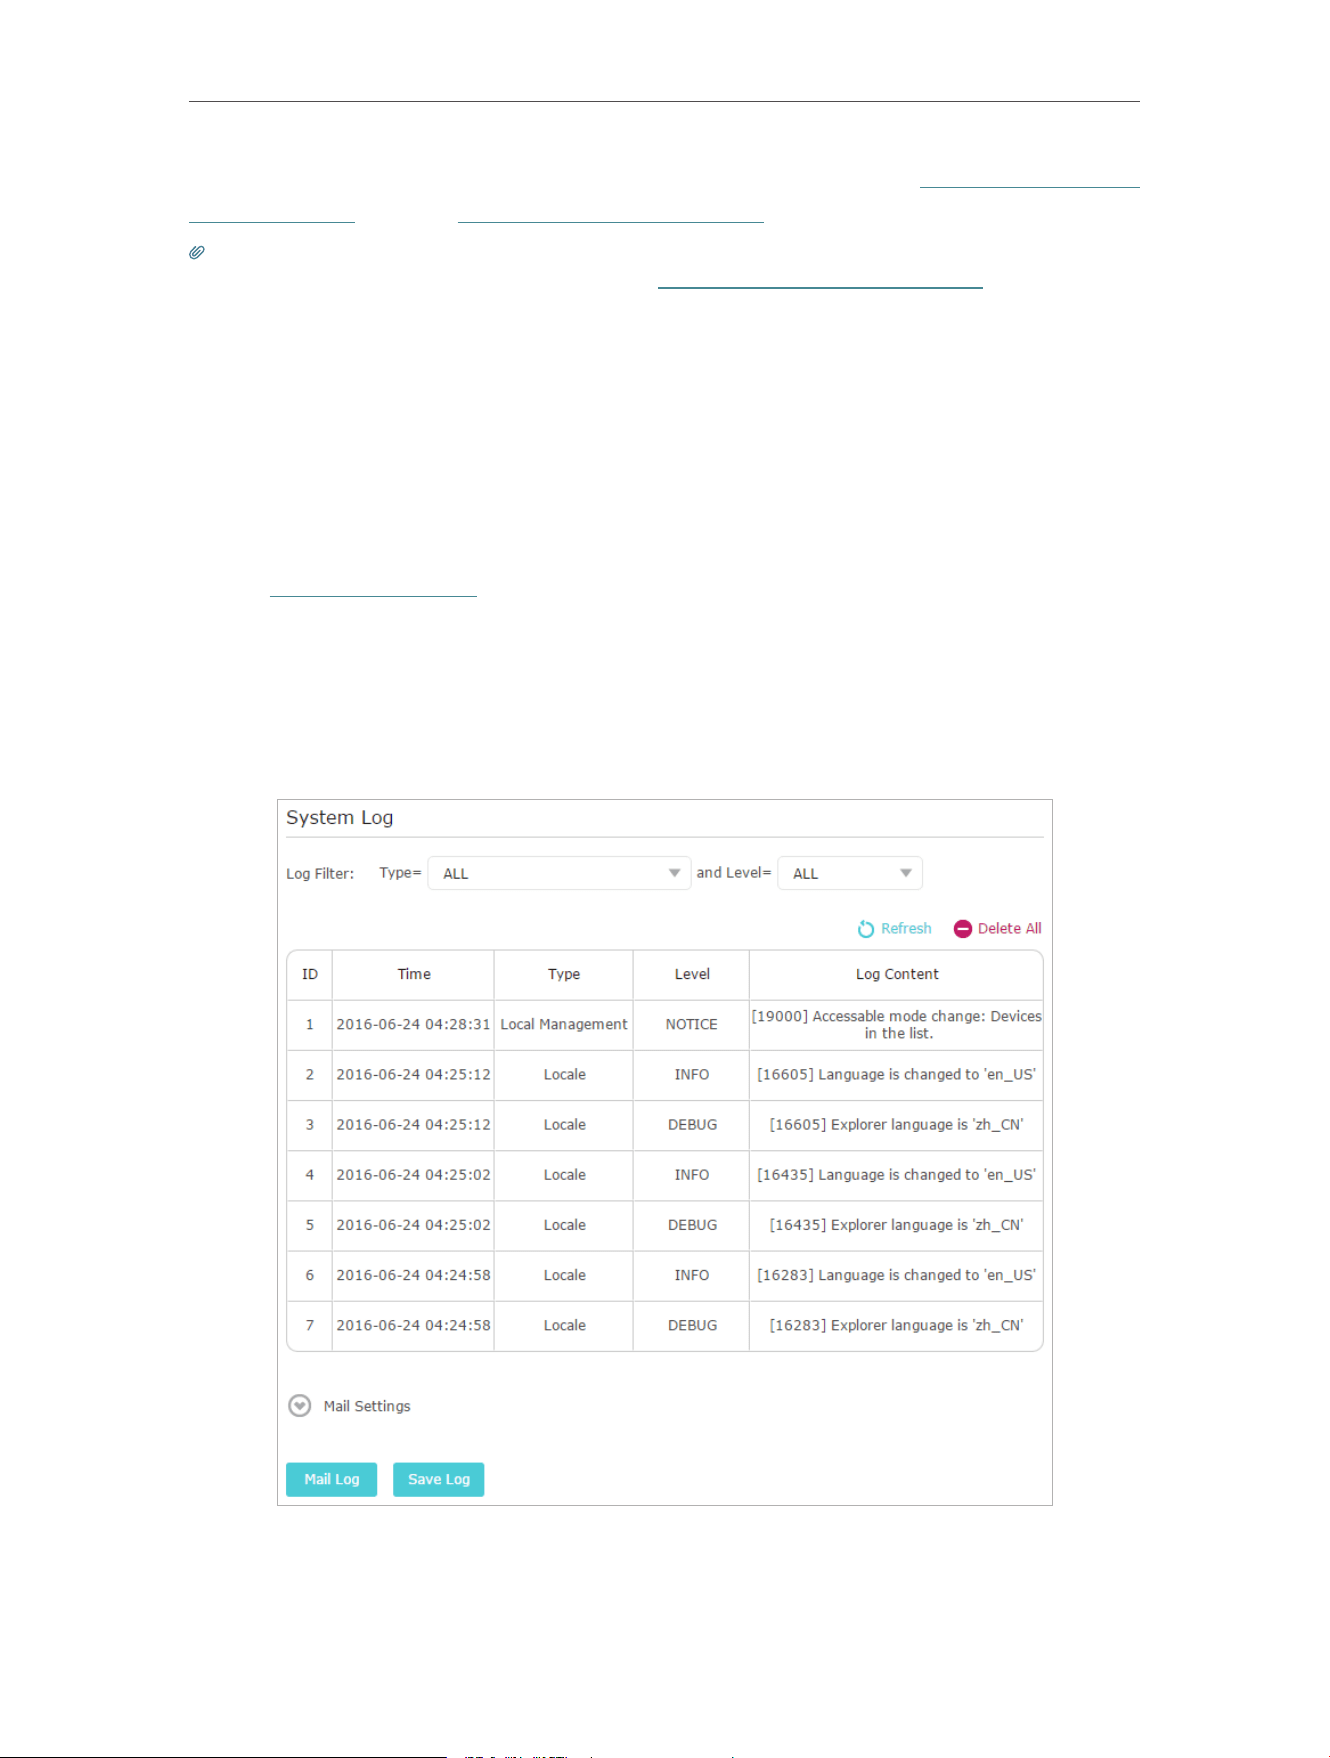Open the Level filter dropdown set to ALL

point(850,873)
